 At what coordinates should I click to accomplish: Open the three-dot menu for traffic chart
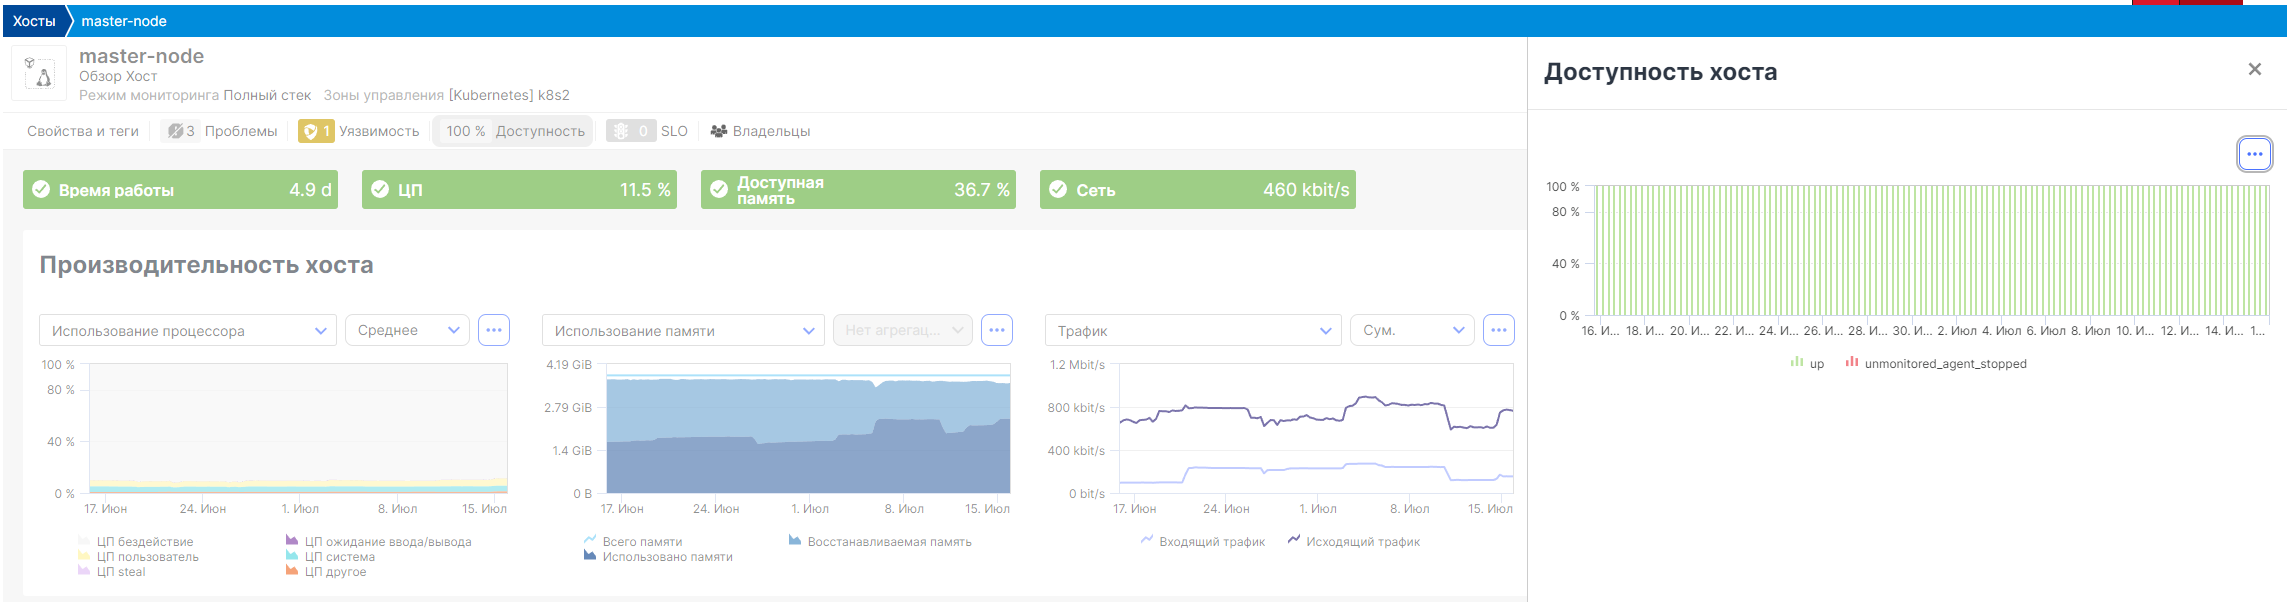tap(1498, 330)
